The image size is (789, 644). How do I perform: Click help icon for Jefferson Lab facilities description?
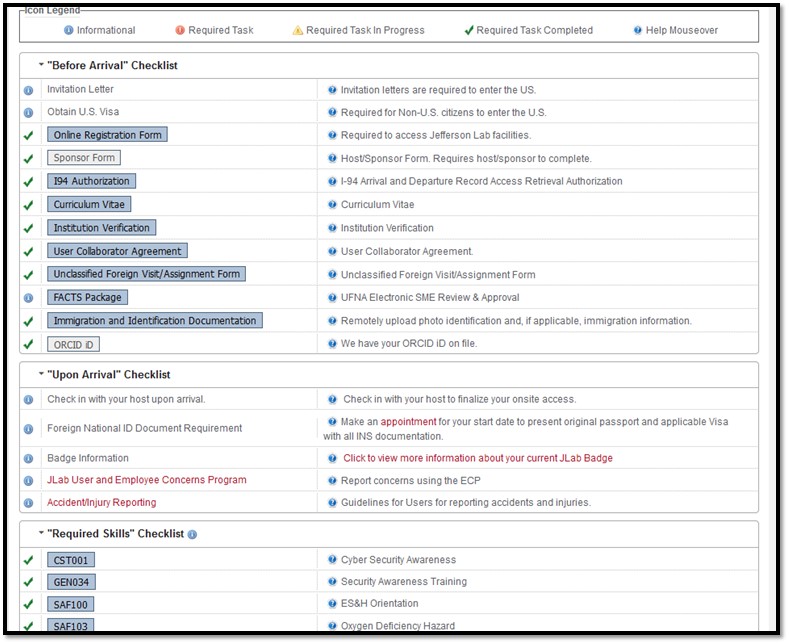tap(332, 135)
